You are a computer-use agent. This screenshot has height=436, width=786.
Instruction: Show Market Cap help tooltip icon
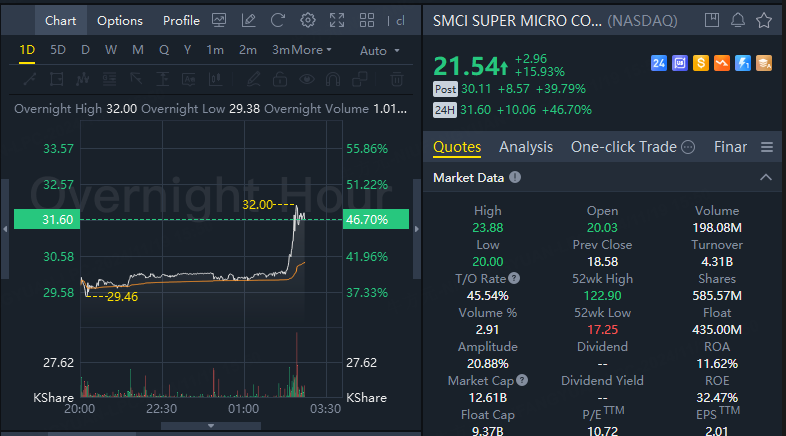[x=522, y=380]
